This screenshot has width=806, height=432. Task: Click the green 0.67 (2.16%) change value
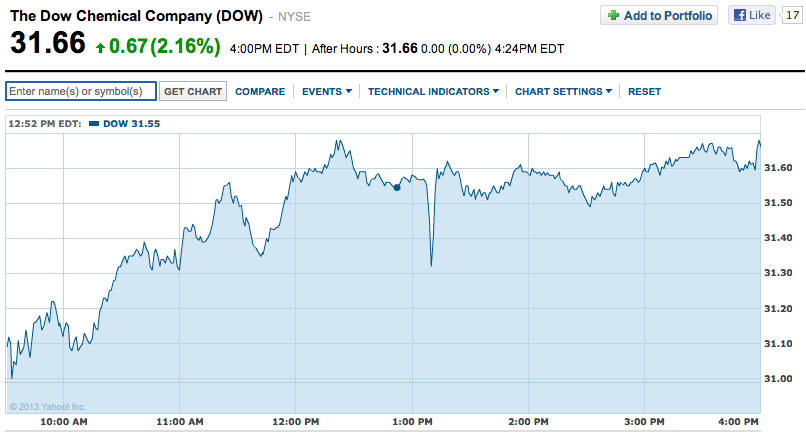[164, 46]
